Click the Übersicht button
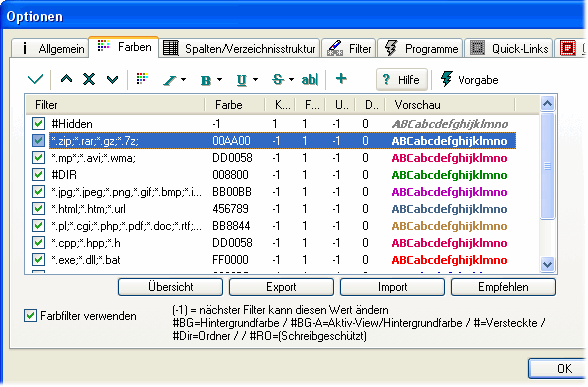 pyautogui.click(x=170, y=287)
